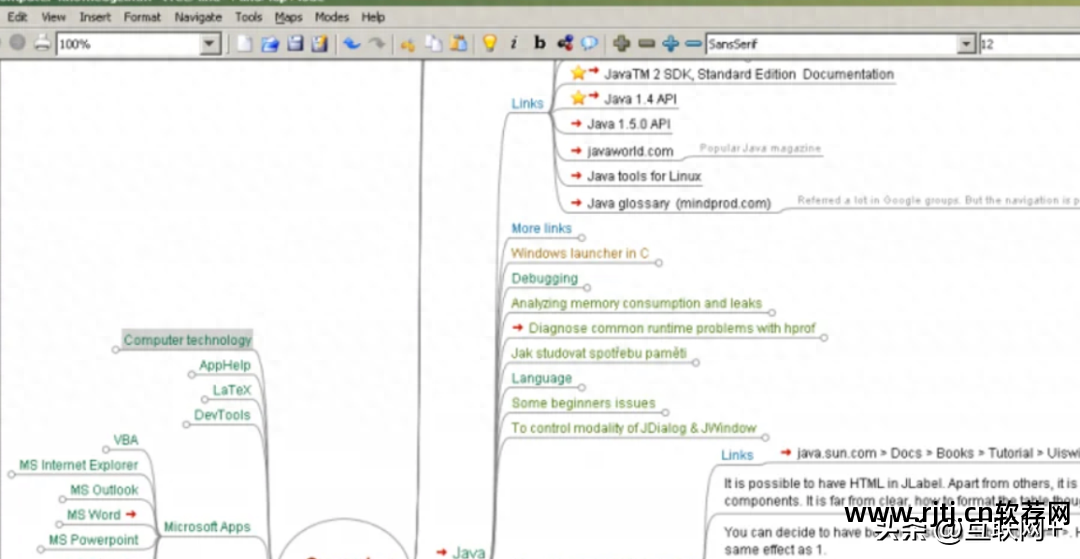Follow red arrow of Java glossary node
Image resolution: width=1080 pixels, height=559 pixels.
(577, 202)
